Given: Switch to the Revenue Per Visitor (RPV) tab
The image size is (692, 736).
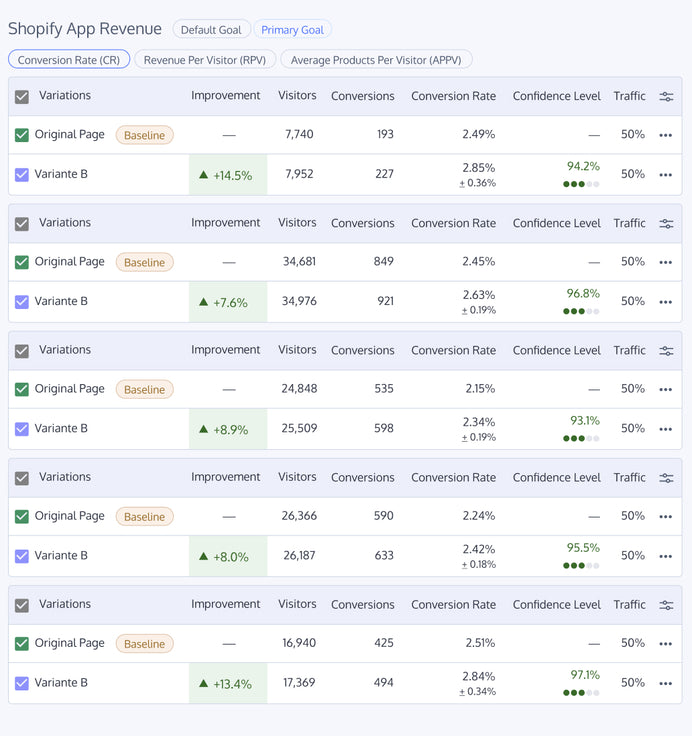Looking at the screenshot, I should point(205,60).
